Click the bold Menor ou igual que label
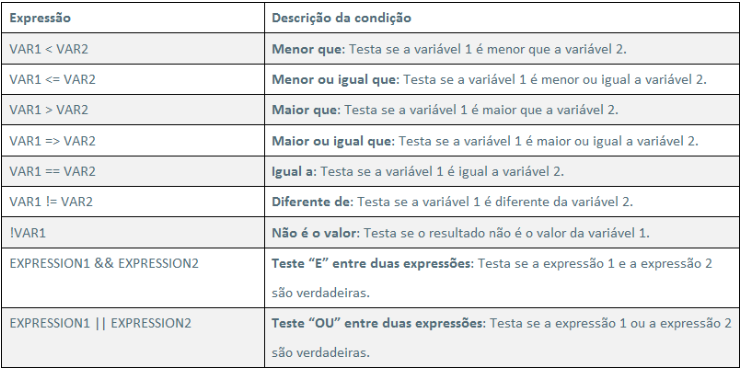The height and width of the screenshot is (372, 744). (x=334, y=79)
